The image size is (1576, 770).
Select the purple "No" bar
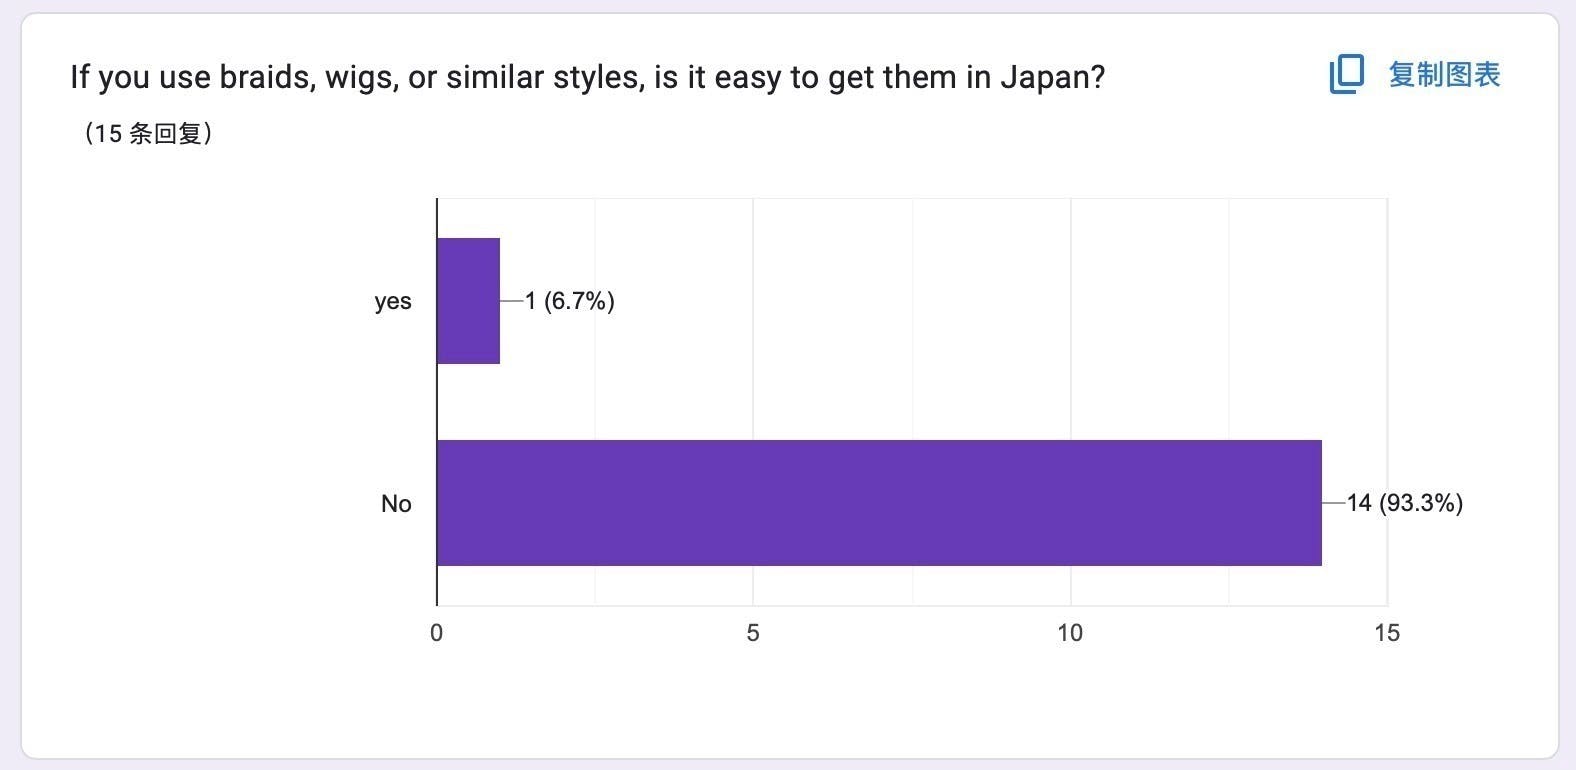[879, 503]
